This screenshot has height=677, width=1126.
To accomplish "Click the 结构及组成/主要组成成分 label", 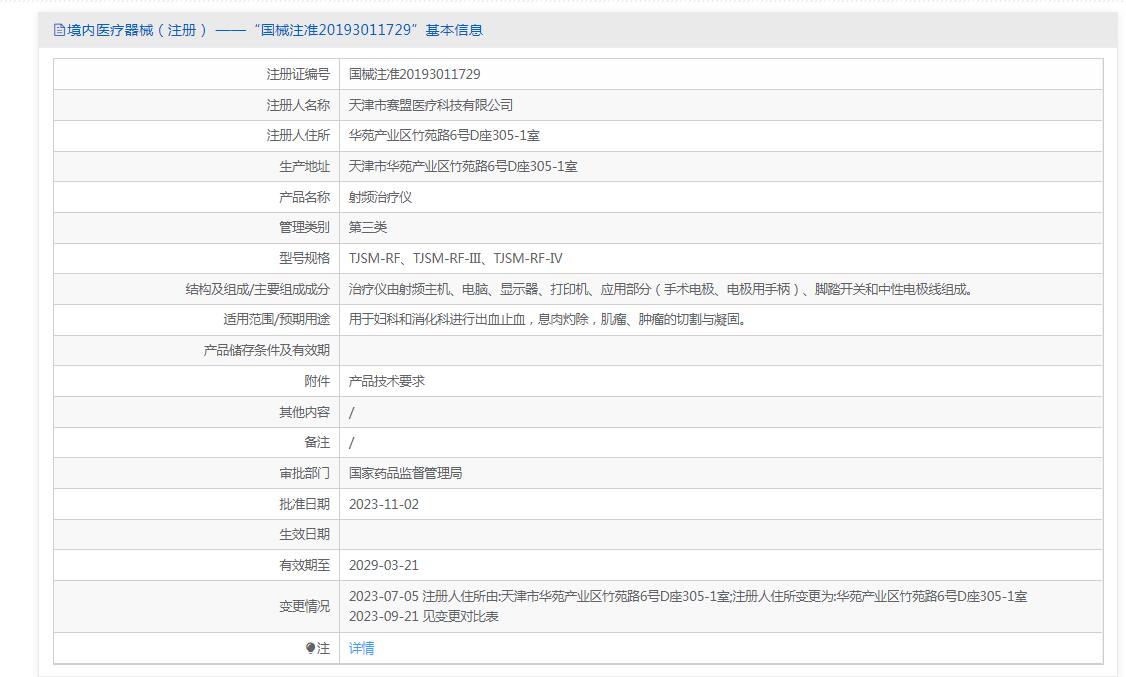I will [258, 289].
